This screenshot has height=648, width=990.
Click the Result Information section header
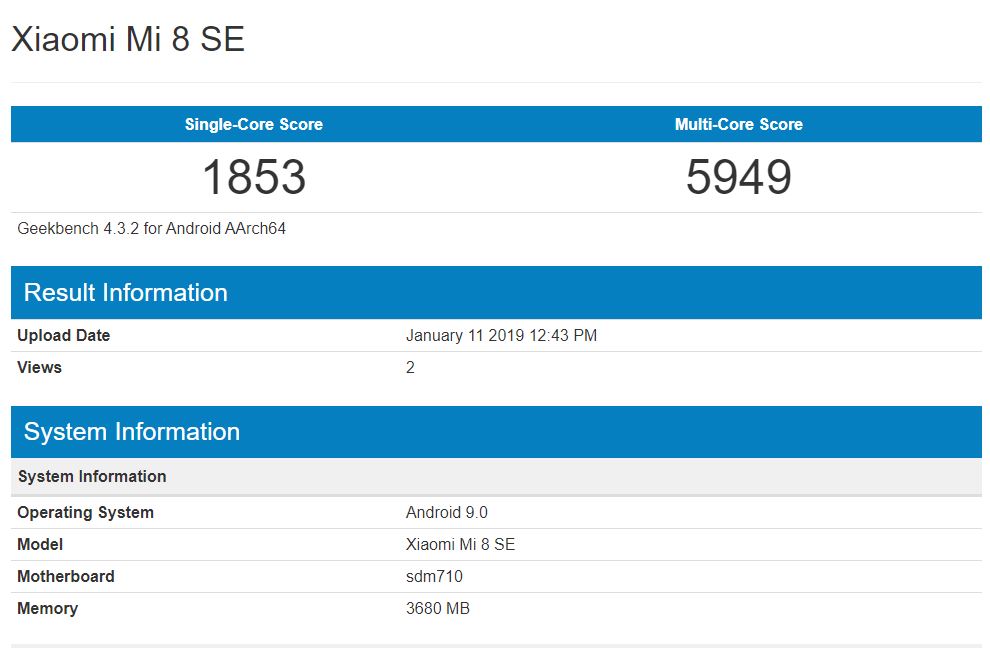coord(496,292)
